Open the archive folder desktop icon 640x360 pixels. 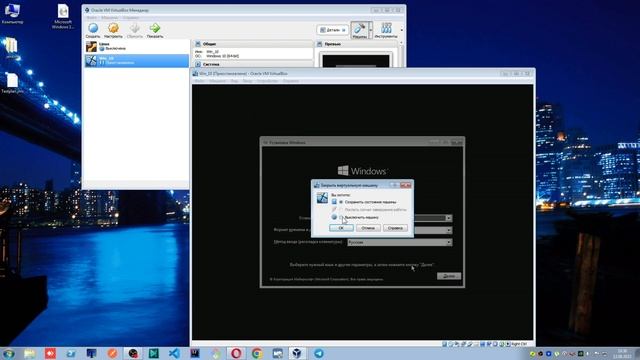pos(12,48)
